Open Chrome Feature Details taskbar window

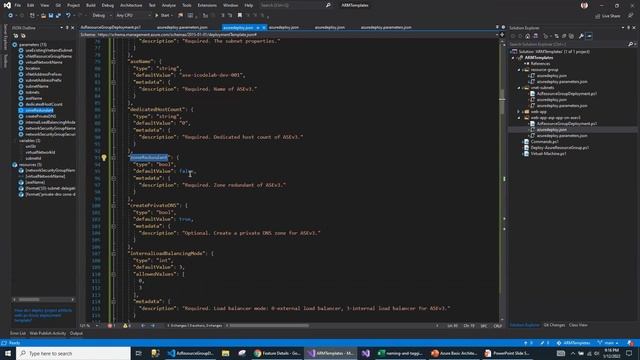[x=277, y=353]
